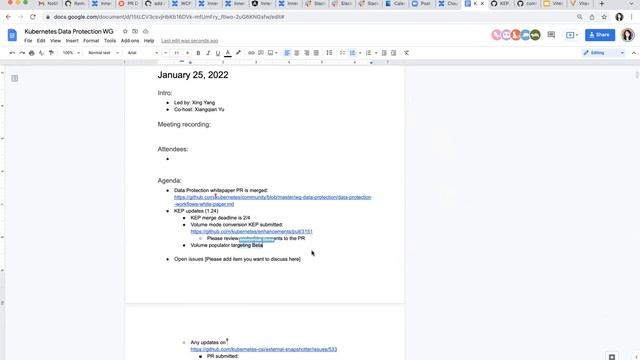
Task: Expand the image insert dropdown arrow
Action: point(276,53)
